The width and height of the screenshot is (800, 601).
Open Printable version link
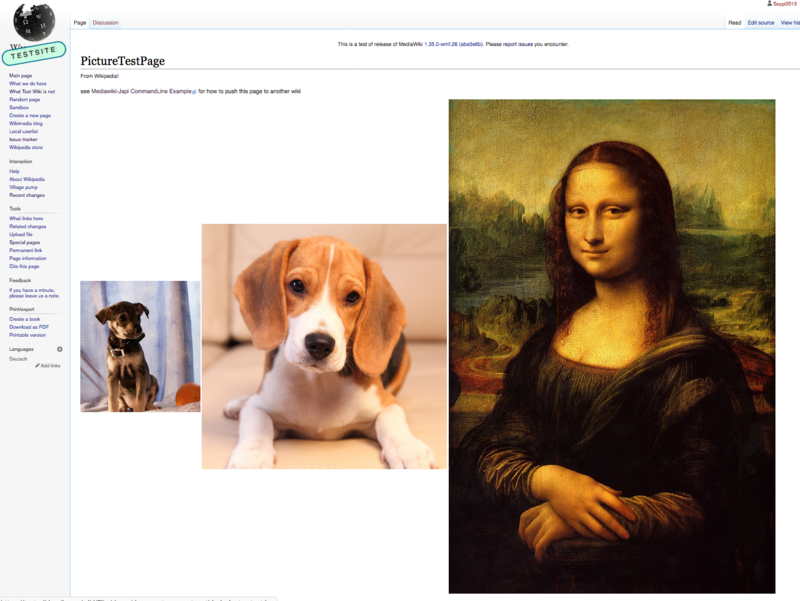[x=28, y=335]
